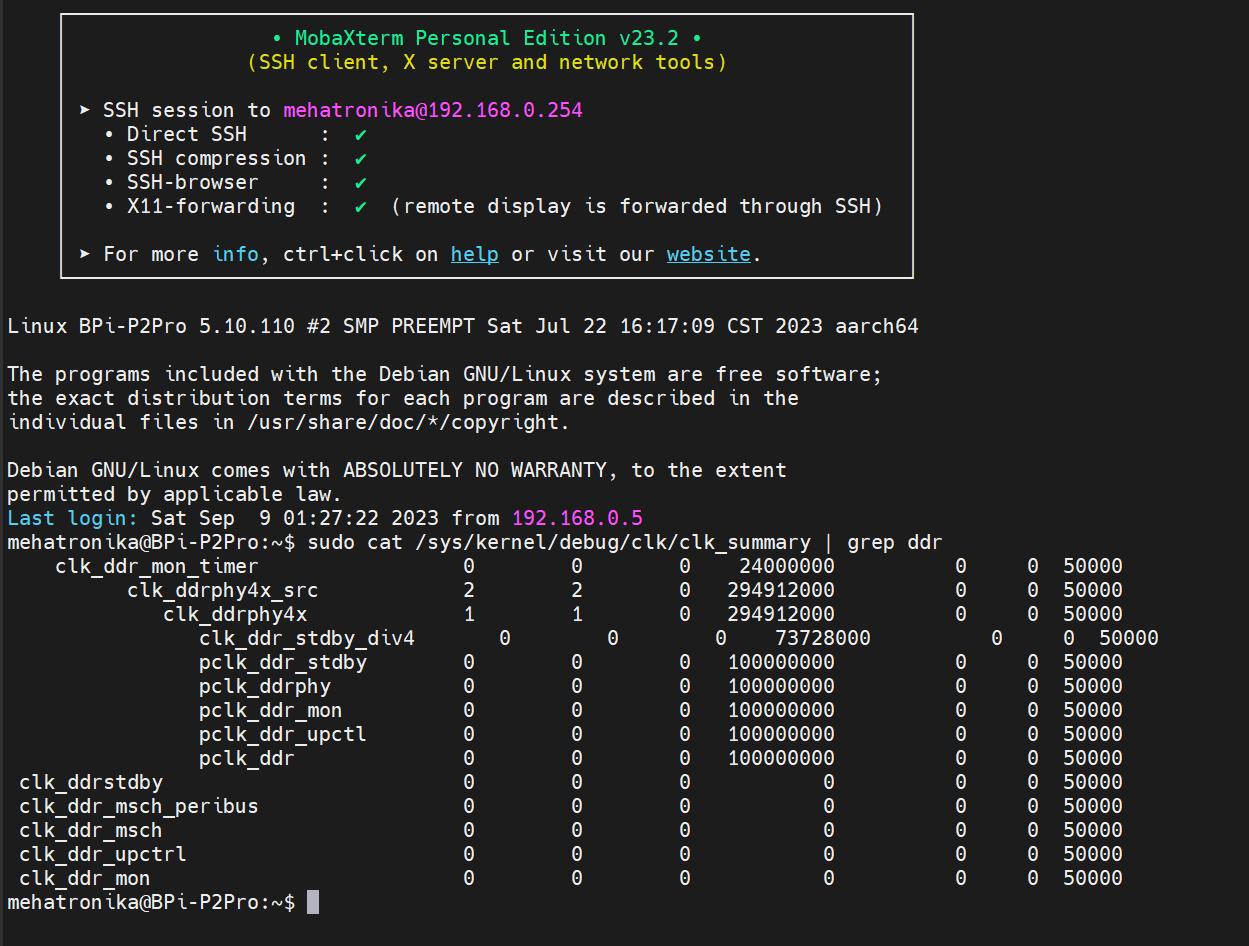Click the X11-forwarding green checkmark

[360, 206]
